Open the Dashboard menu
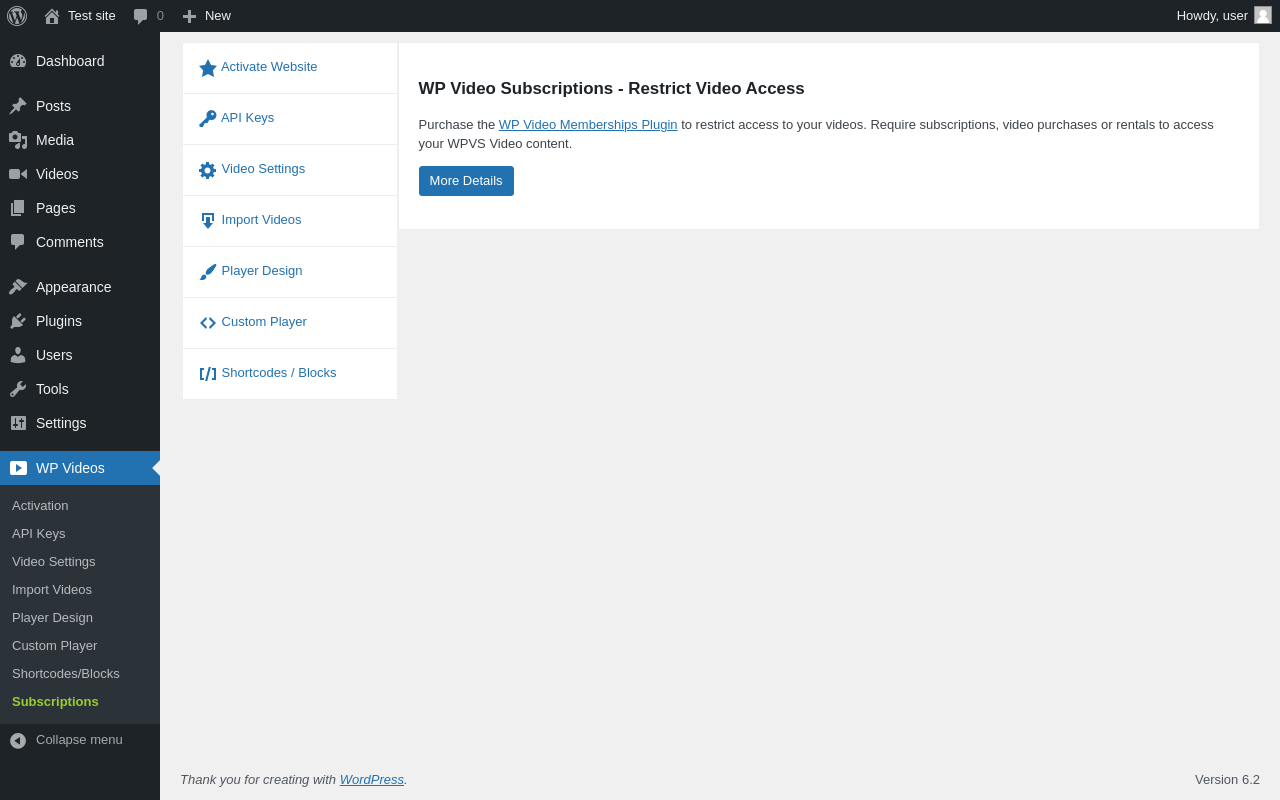Image resolution: width=1280 pixels, height=800 pixels. pos(80,61)
